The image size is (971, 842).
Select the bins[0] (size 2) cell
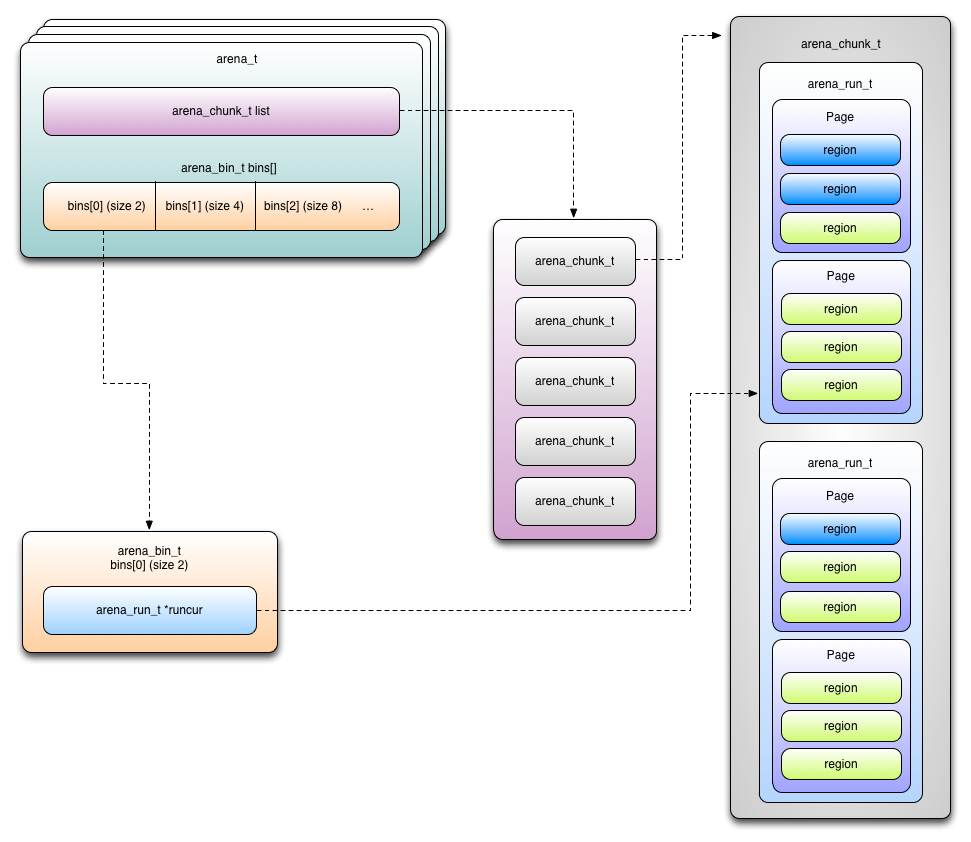point(99,206)
